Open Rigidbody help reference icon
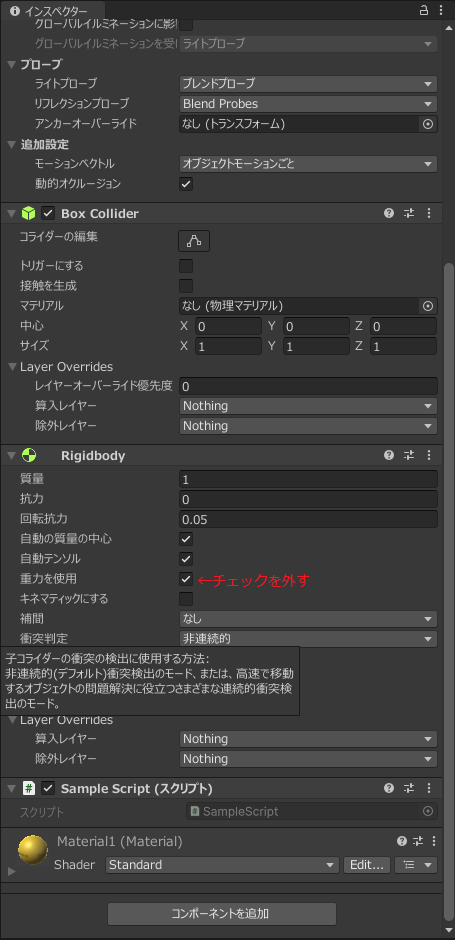Image resolution: width=455 pixels, height=940 pixels. [x=389, y=456]
